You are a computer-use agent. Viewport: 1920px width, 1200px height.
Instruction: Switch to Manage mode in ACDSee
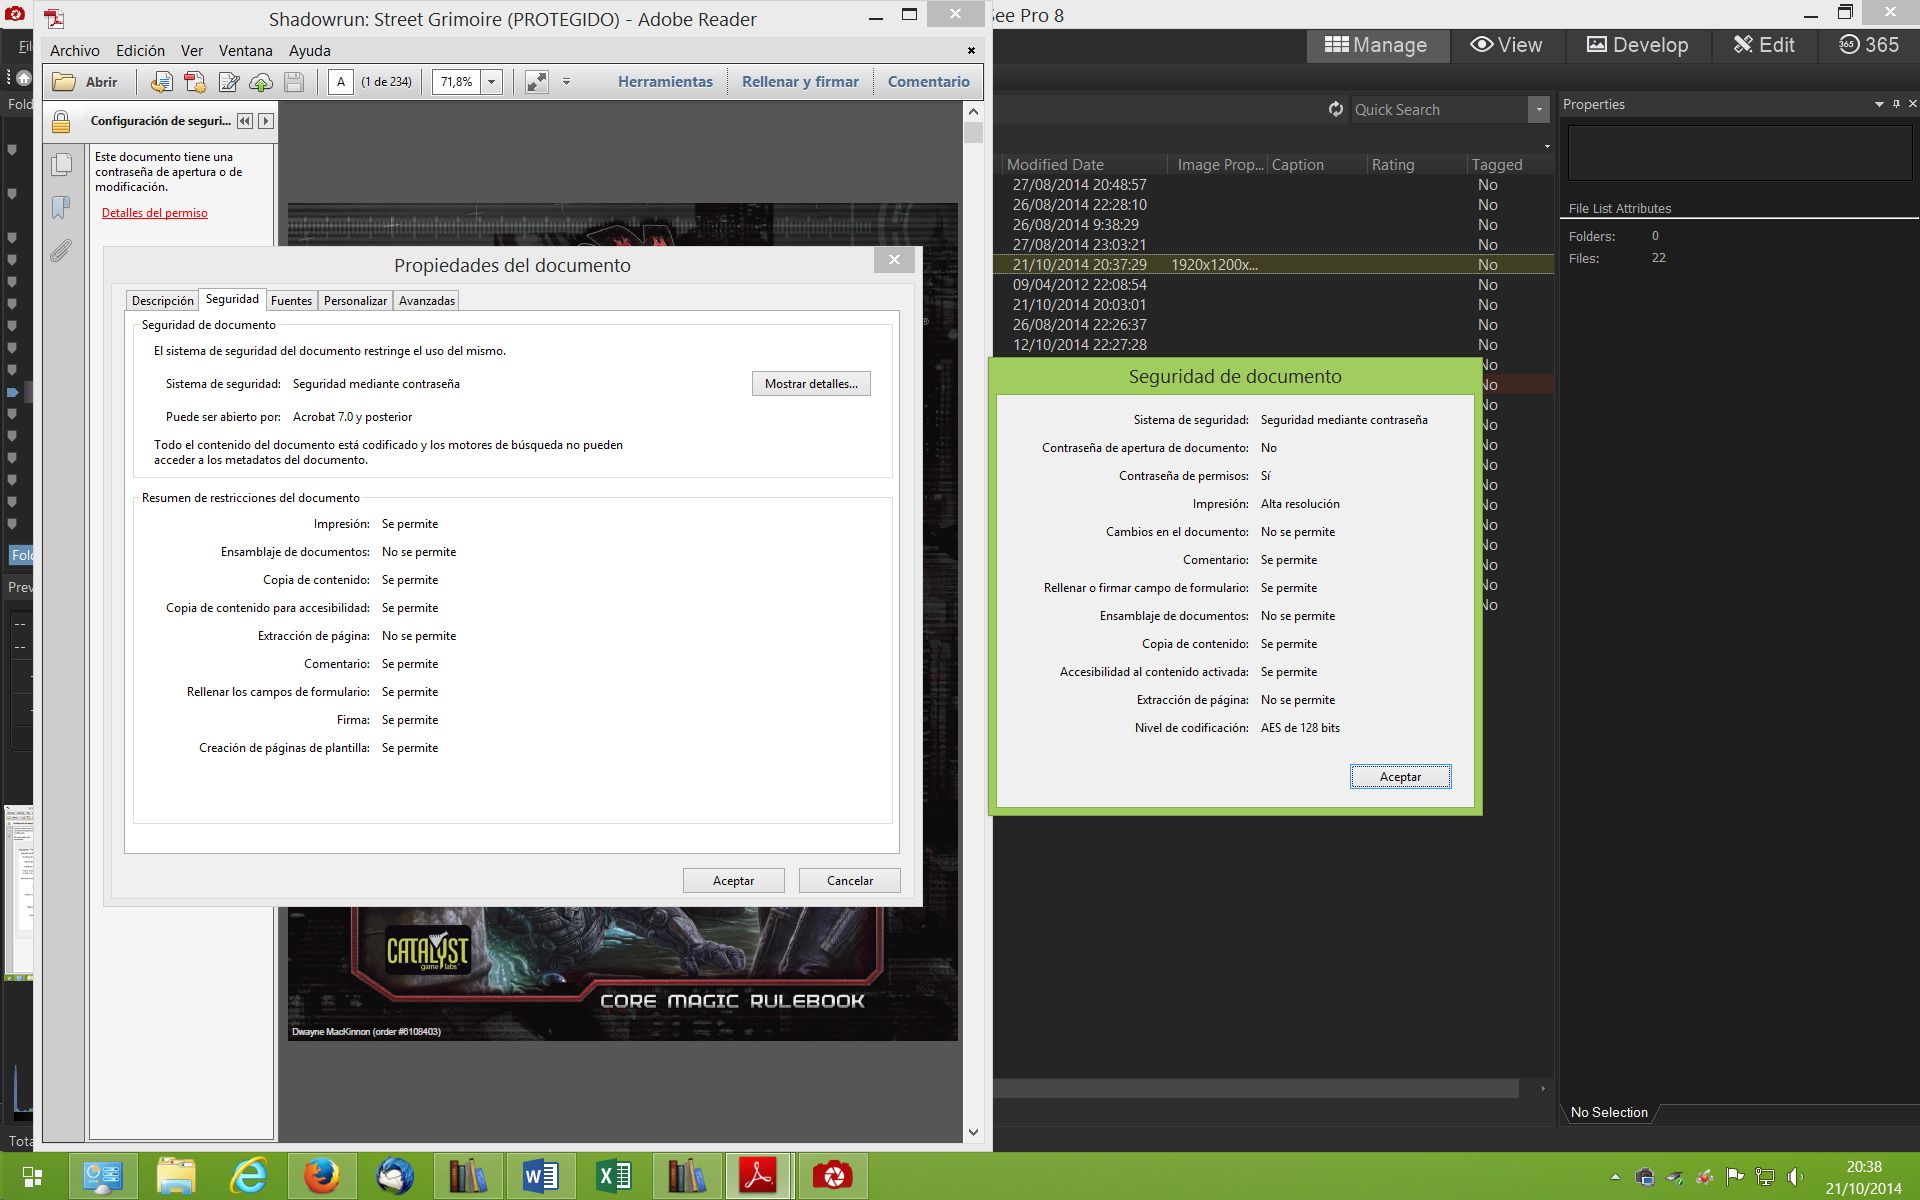coord(1376,45)
